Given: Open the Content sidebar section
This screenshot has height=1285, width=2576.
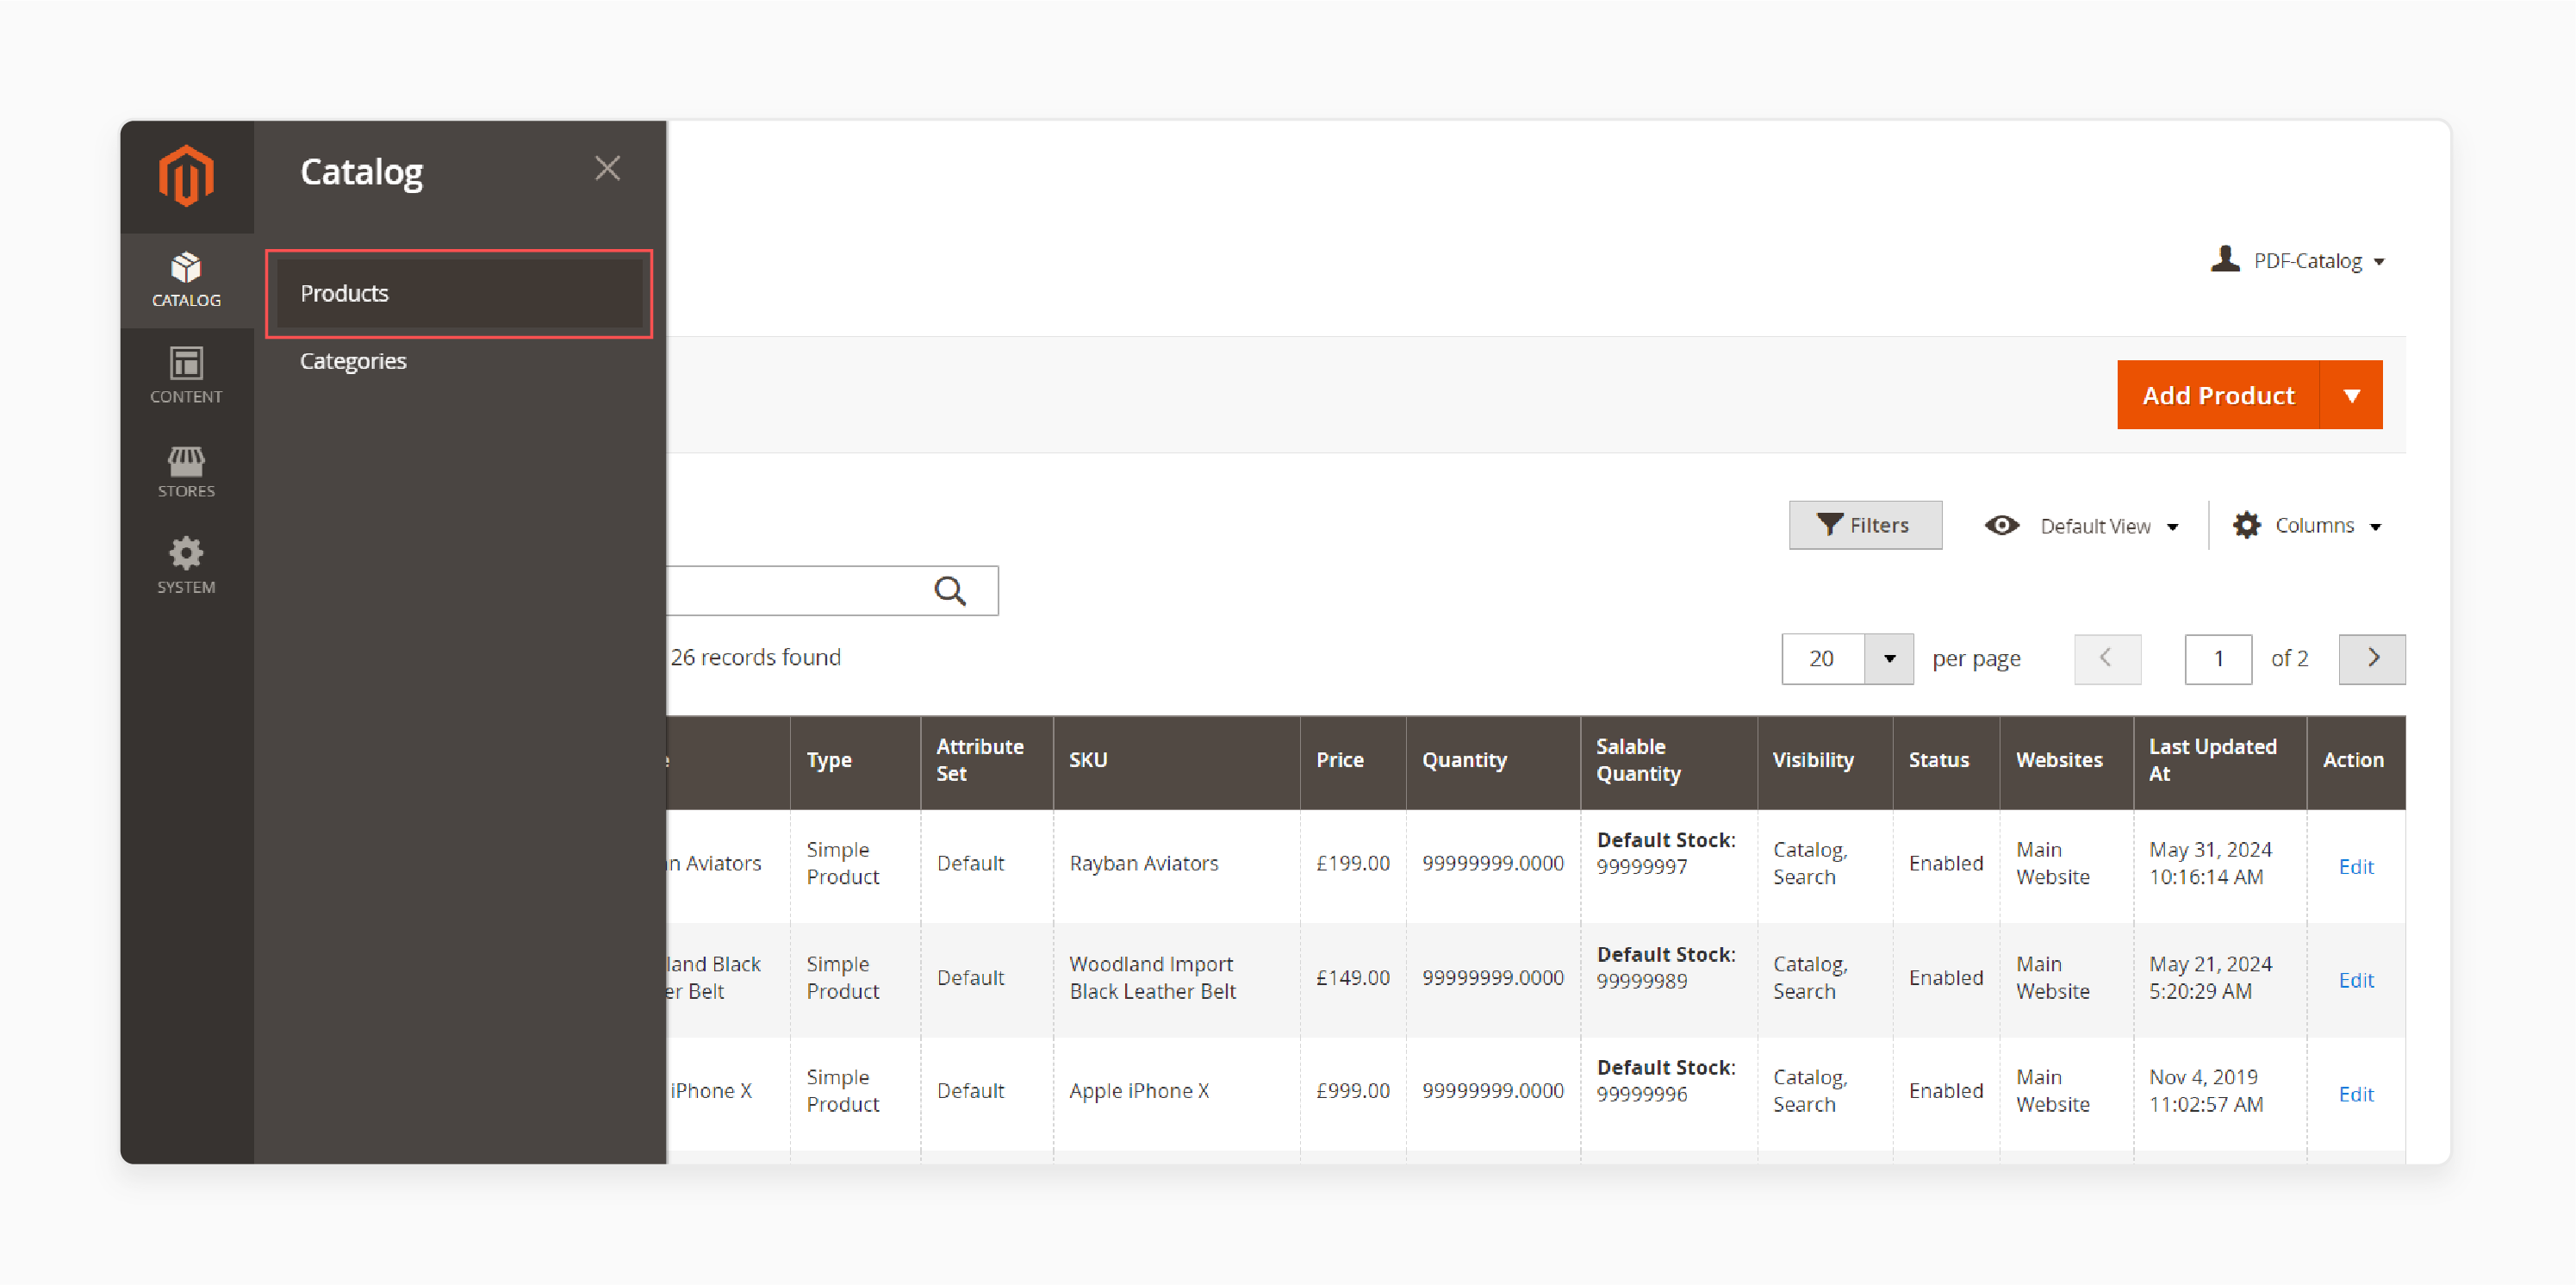Looking at the screenshot, I should (x=186, y=376).
